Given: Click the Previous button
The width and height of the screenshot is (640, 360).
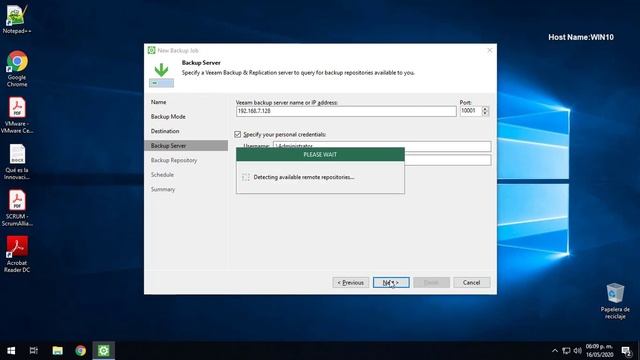Looking at the screenshot, I should coord(351,282).
